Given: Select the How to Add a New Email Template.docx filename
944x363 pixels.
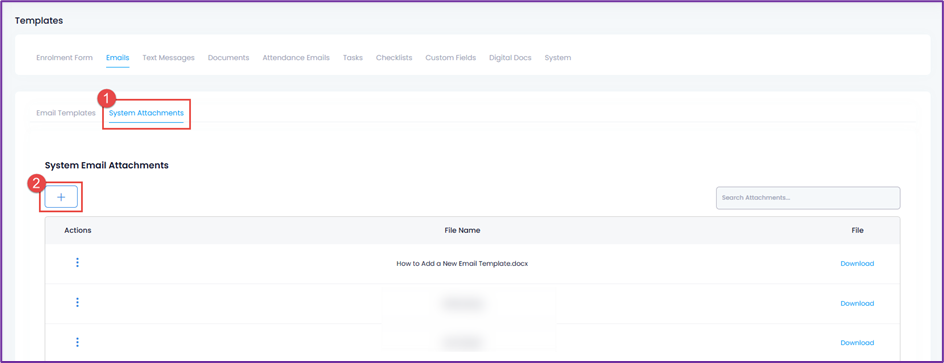Looking at the screenshot, I should coord(462,264).
